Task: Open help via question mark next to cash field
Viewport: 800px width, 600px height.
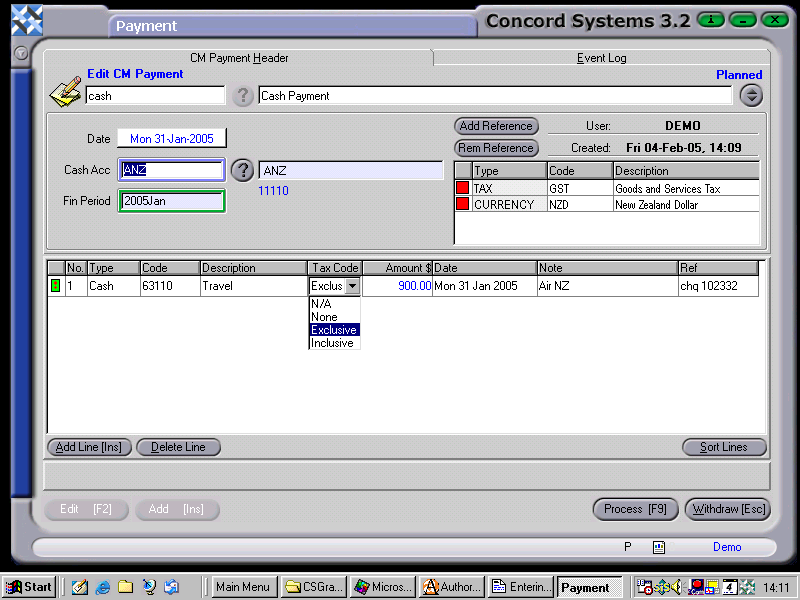Action: [x=243, y=97]
